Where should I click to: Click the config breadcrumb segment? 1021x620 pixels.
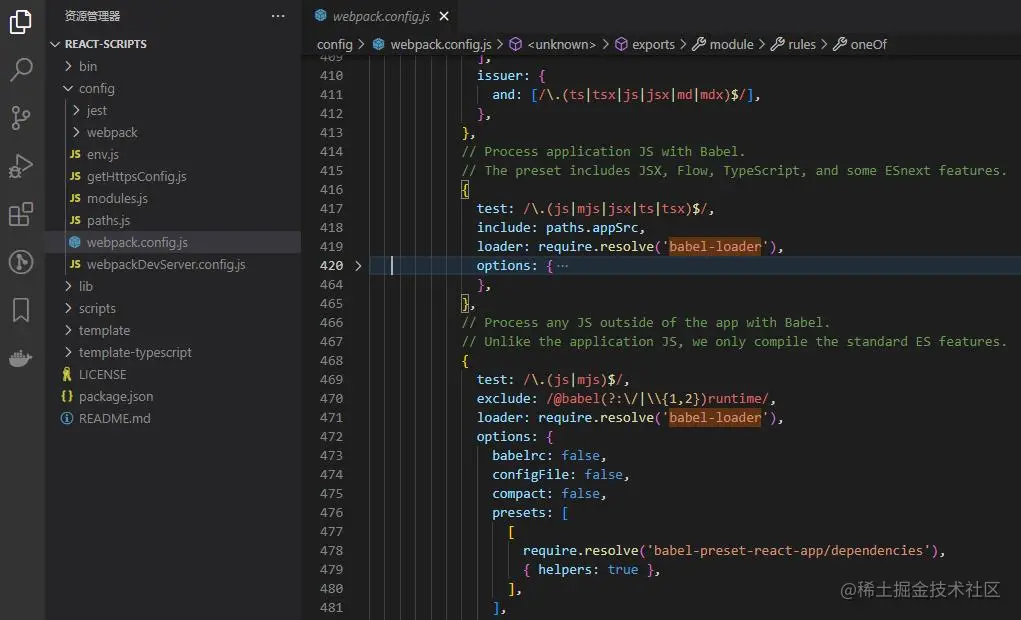click(x=335, y=44)
